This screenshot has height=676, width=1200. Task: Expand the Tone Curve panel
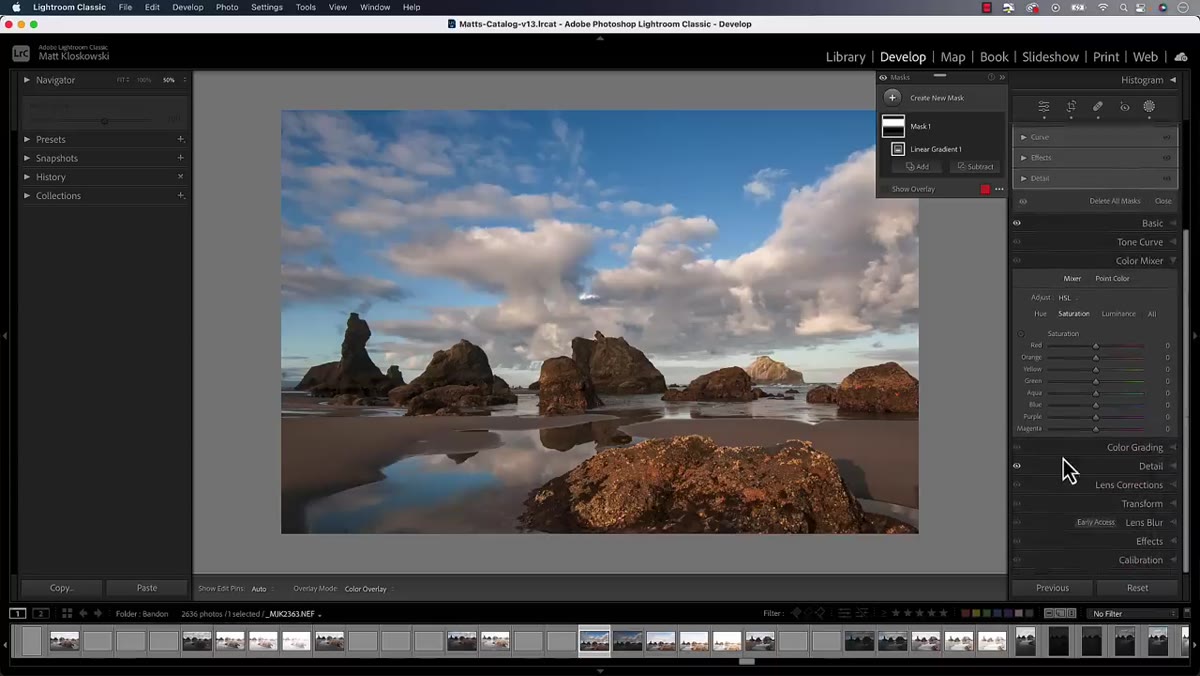pos(1173,242)
